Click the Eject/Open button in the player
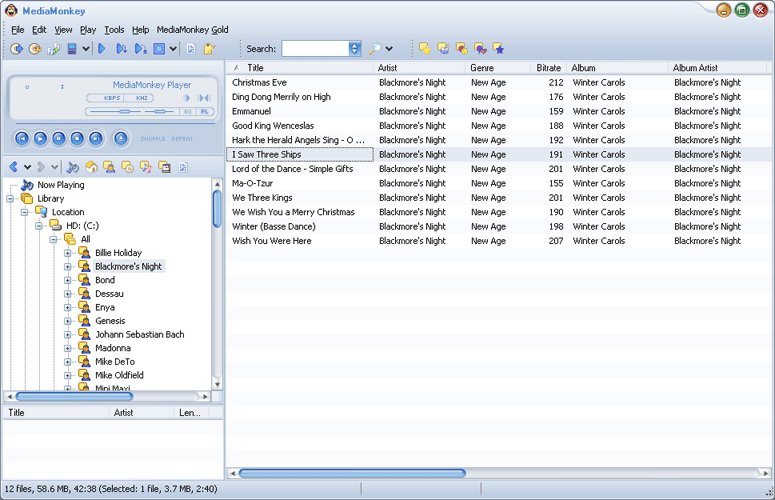 pyautogui.click(x=121, y=138)
